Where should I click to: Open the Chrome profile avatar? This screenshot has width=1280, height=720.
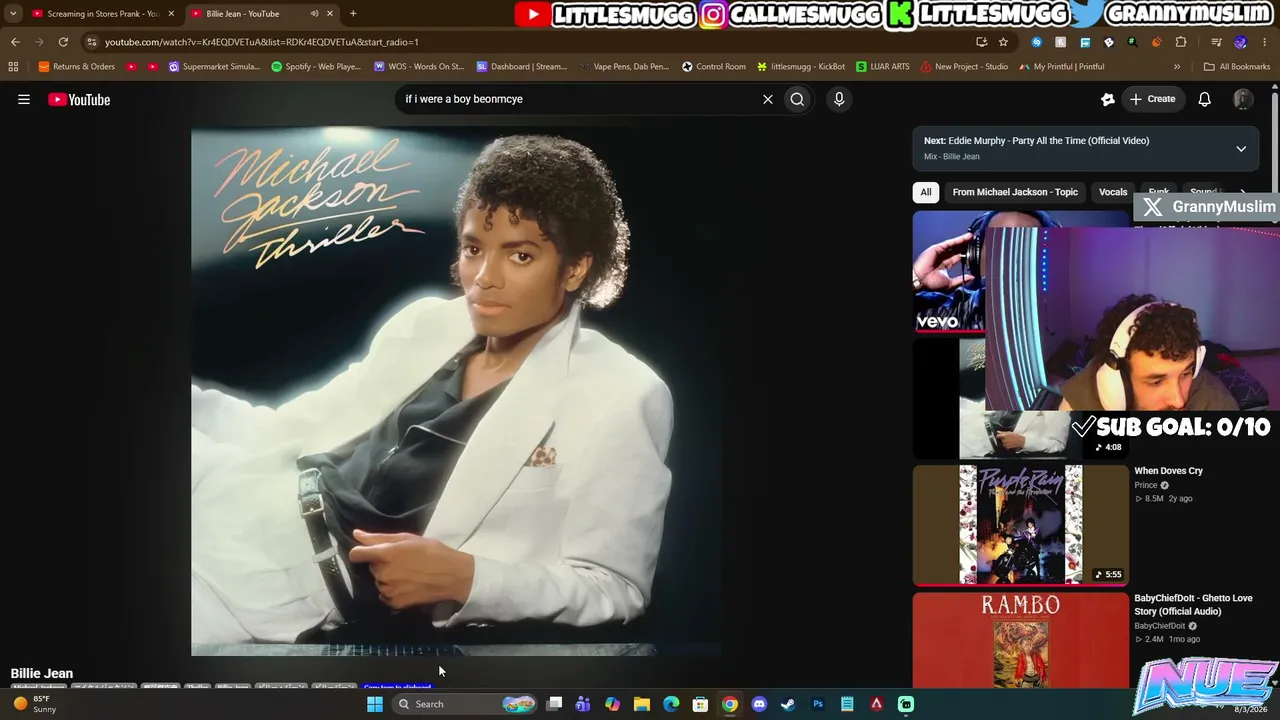[x=1241, y=42]
